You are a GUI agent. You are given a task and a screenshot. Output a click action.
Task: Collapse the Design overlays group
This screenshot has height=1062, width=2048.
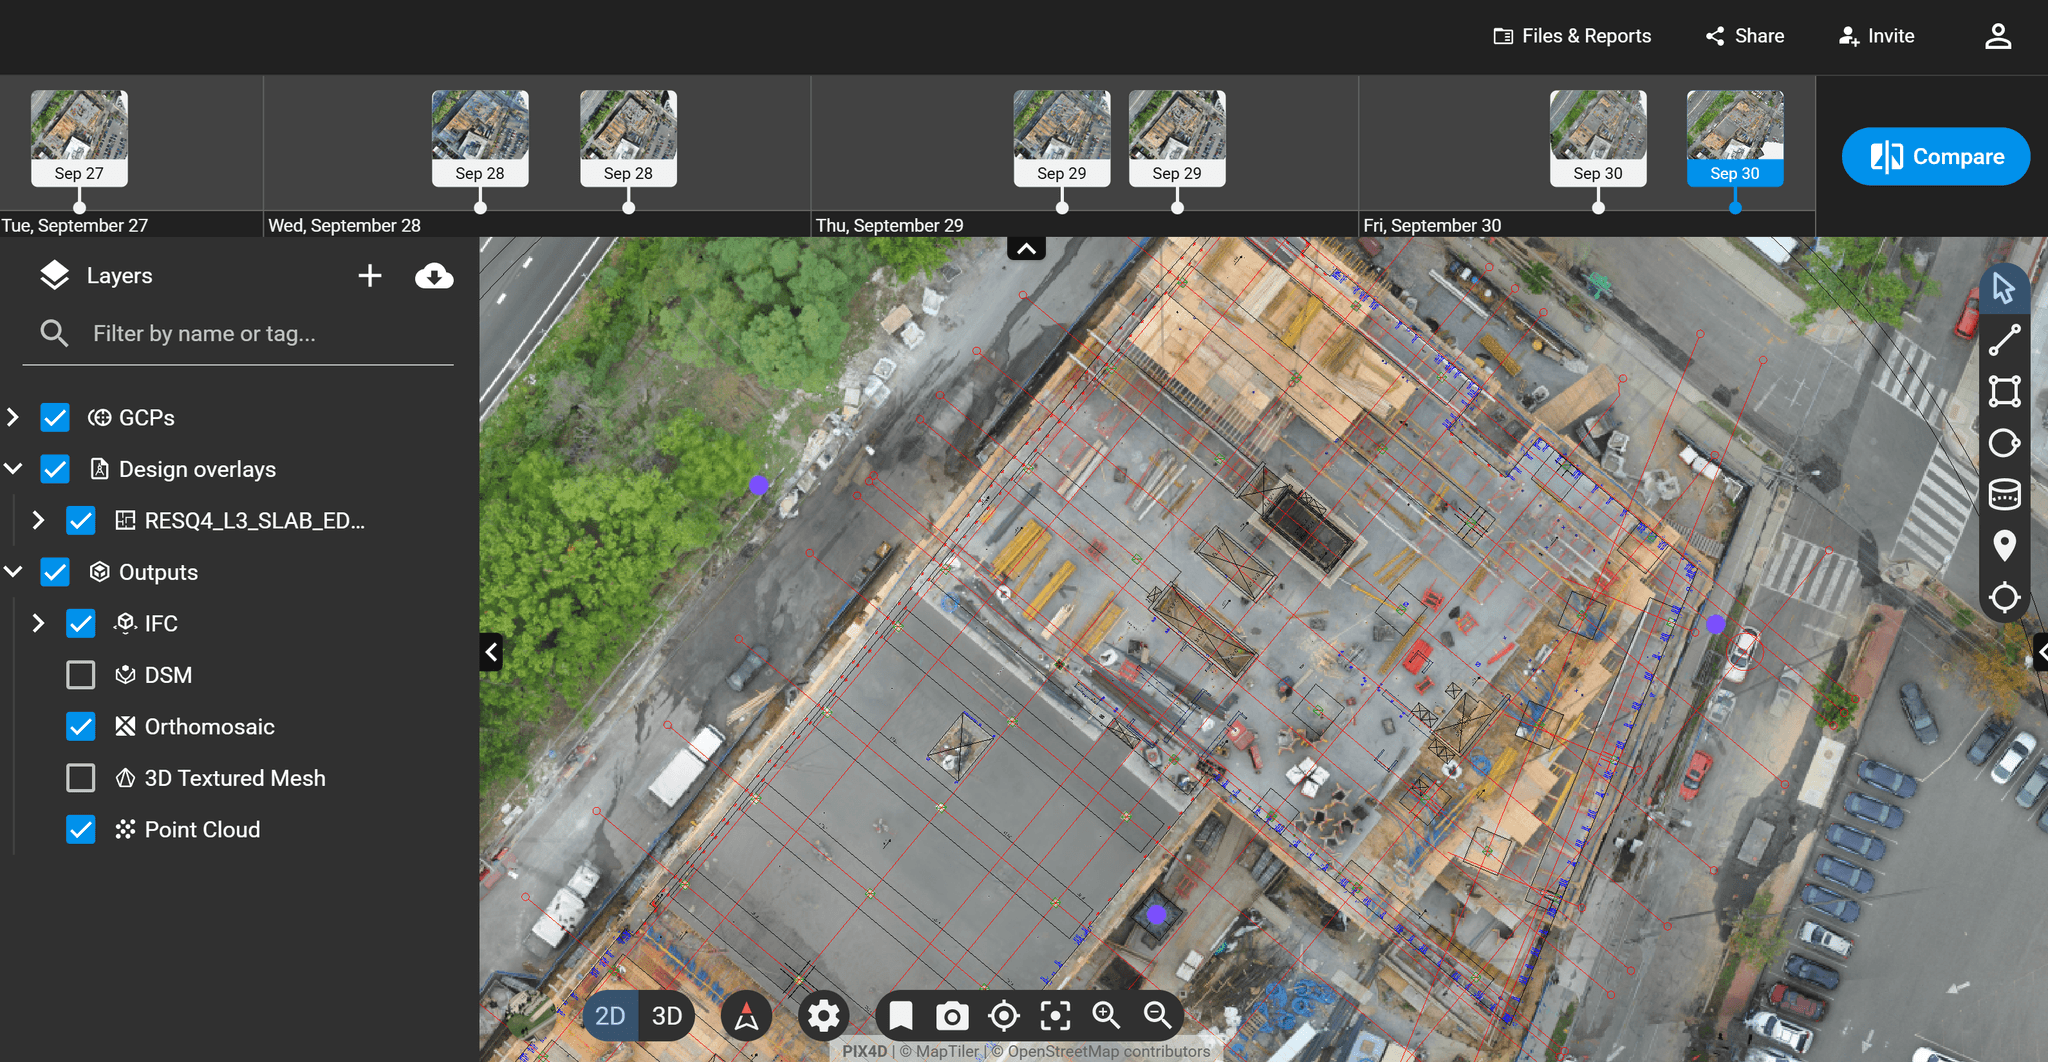click(13, 469)
